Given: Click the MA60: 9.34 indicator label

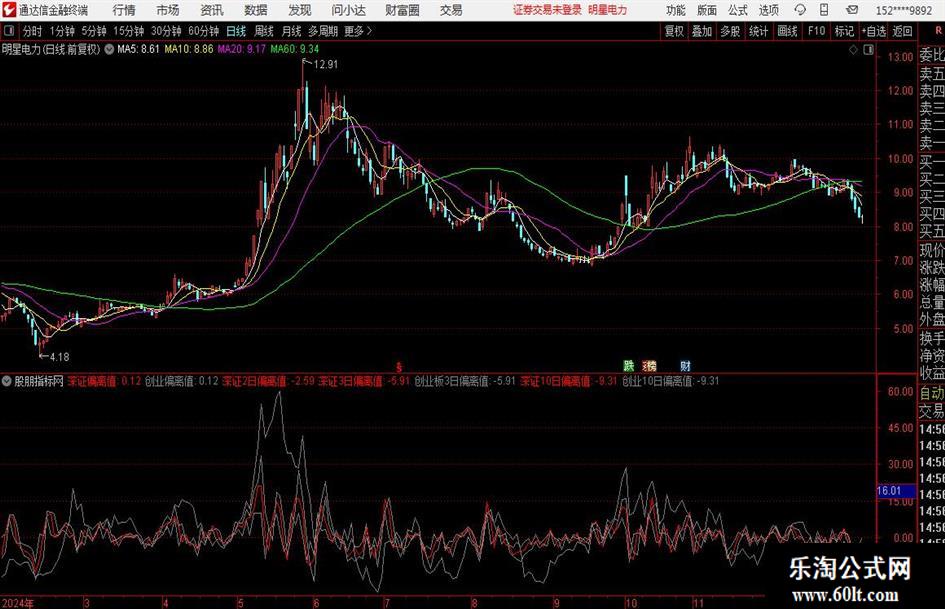Looking at the screenshot, I should (295, 49).
